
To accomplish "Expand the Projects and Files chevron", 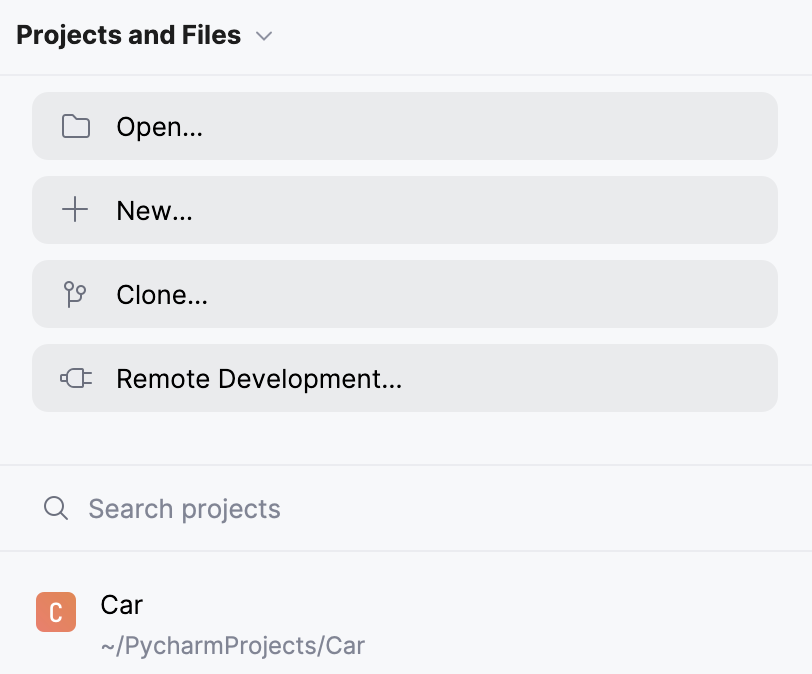I will pyautogui.click(x=264, y=36).
